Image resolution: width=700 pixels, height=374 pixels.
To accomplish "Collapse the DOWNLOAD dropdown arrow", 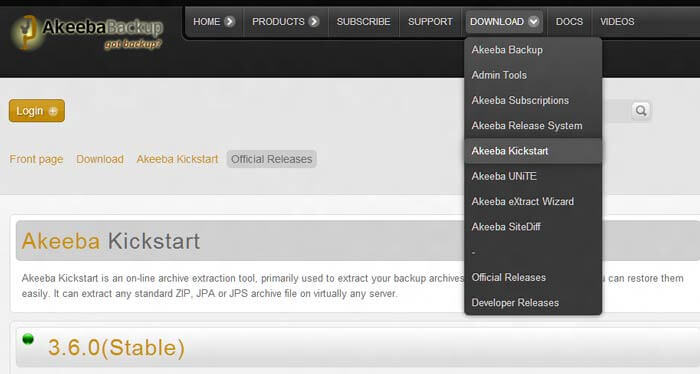I will coord(533,21).
